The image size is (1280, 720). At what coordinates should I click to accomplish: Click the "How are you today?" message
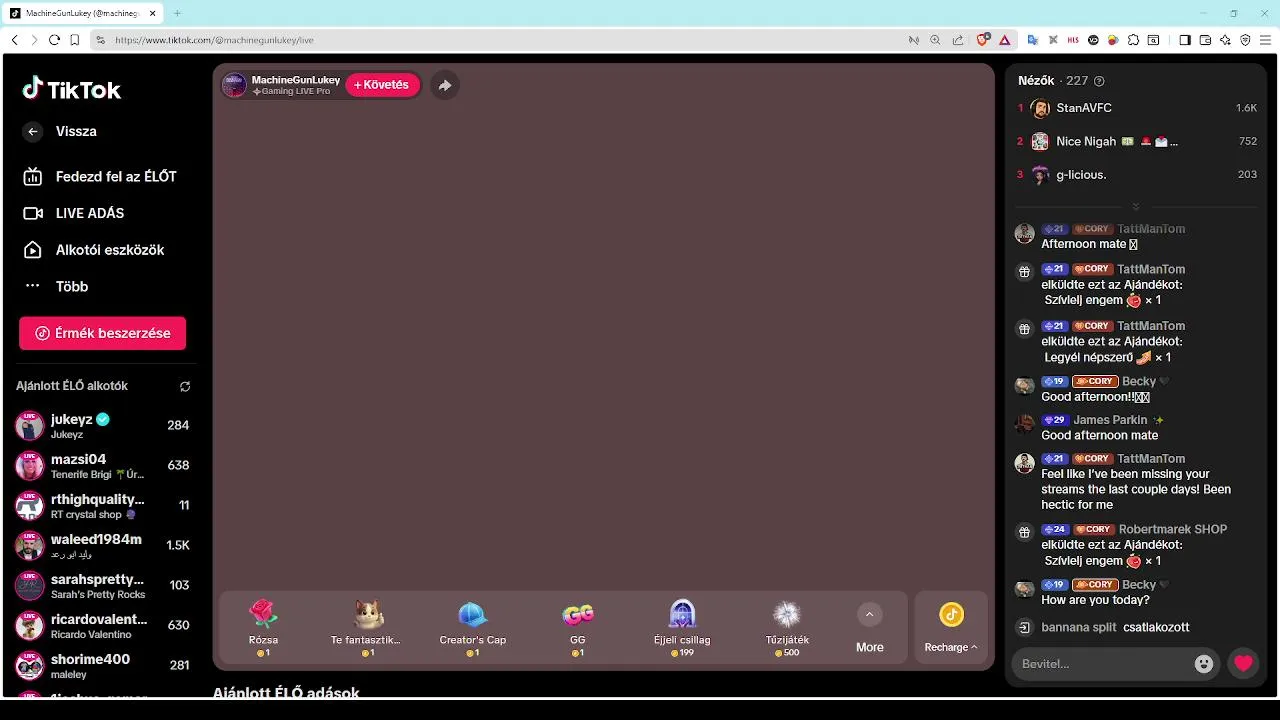point(1095,600)
